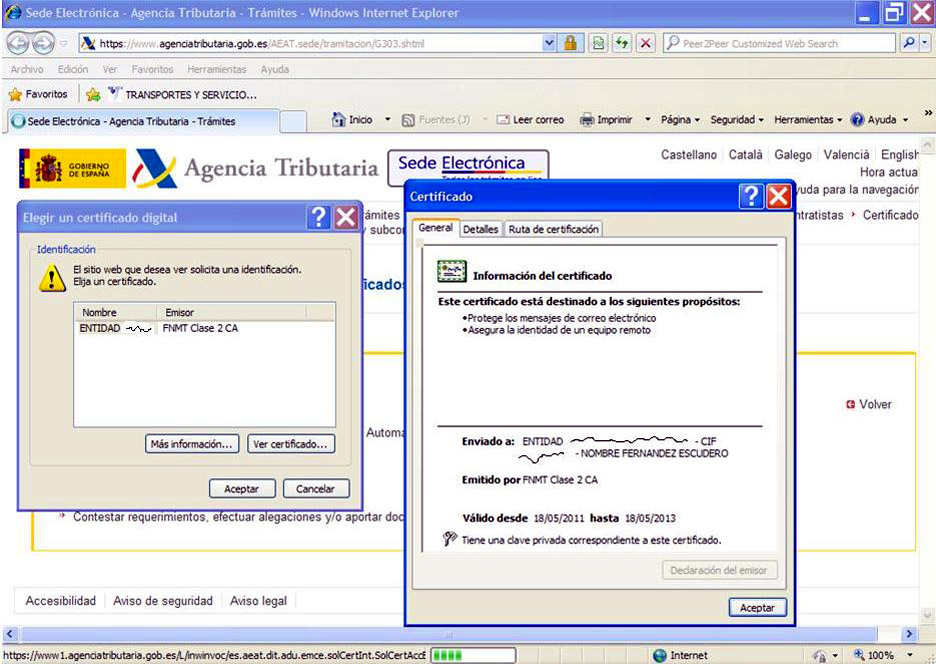Click the Favoritos star icon
Viewport: 936px width, 664px height.
(x=16, y=94)
